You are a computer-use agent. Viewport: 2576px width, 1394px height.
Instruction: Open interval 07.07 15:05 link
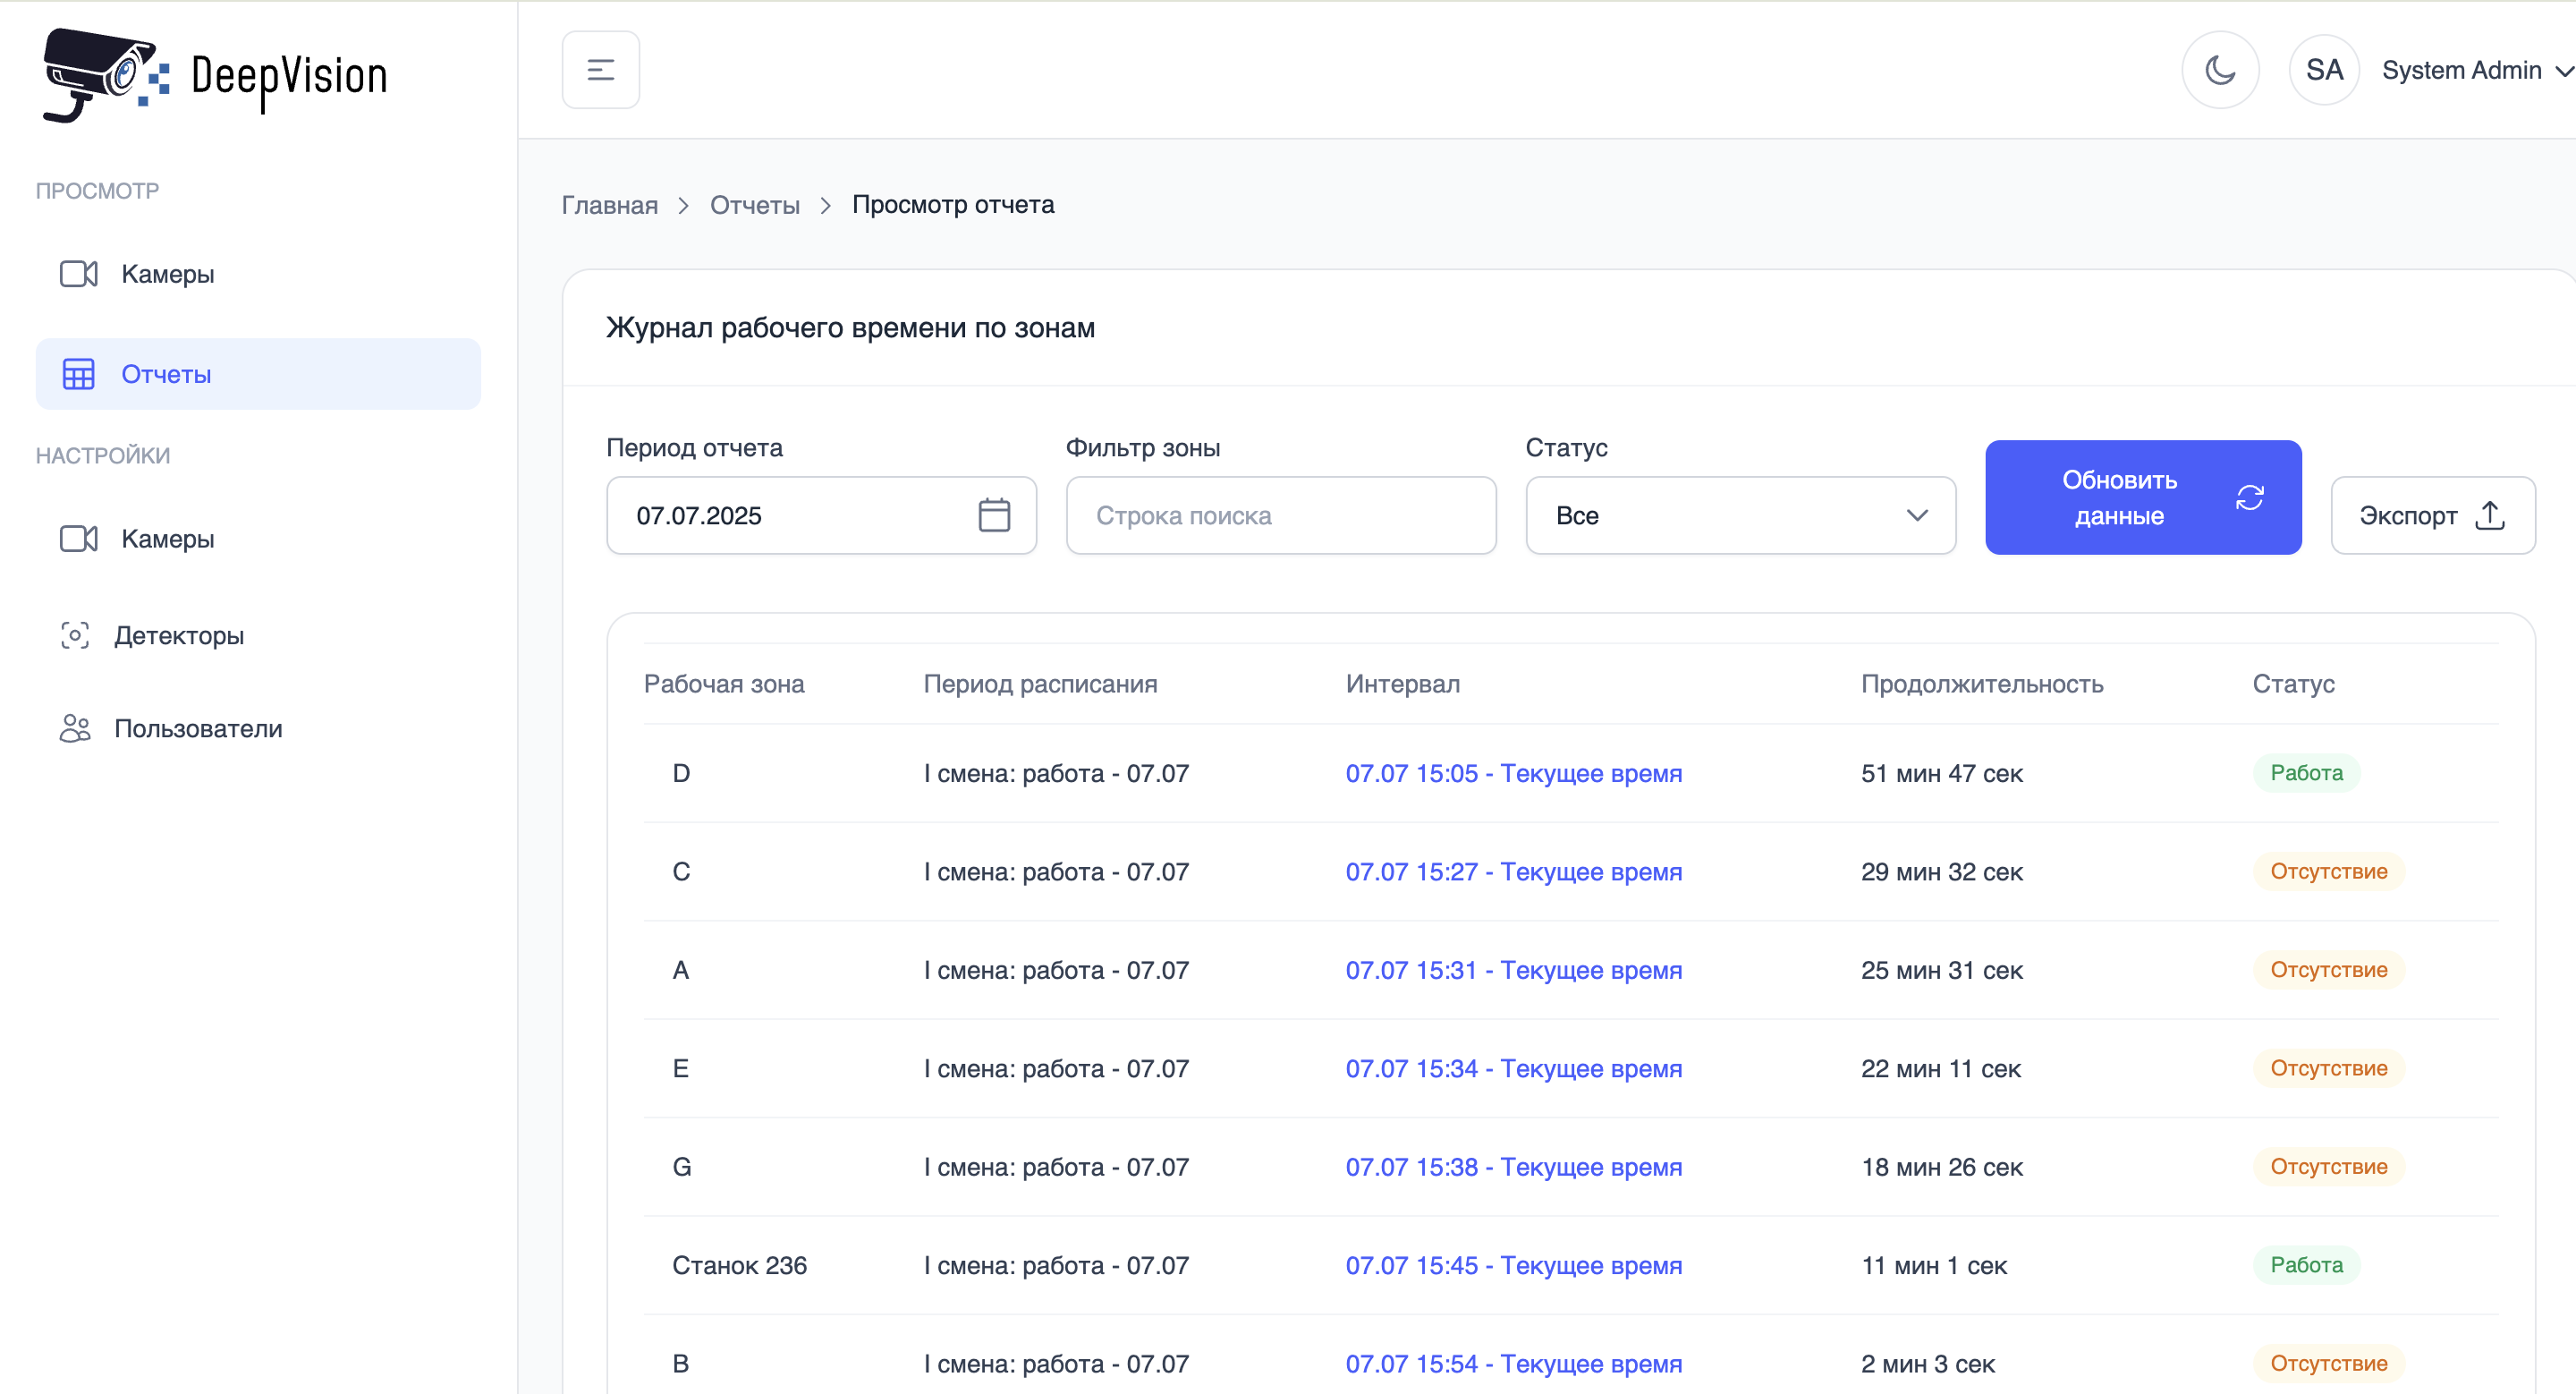[1513, 773]
